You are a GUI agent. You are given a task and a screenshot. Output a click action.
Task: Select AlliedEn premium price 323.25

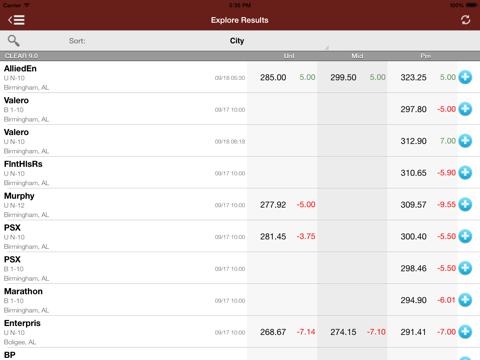click(x=413, y=77)
